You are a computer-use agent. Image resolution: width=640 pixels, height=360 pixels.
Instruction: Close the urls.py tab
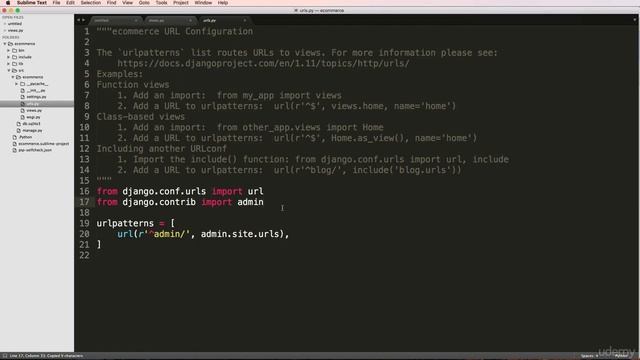coord(244,20)
